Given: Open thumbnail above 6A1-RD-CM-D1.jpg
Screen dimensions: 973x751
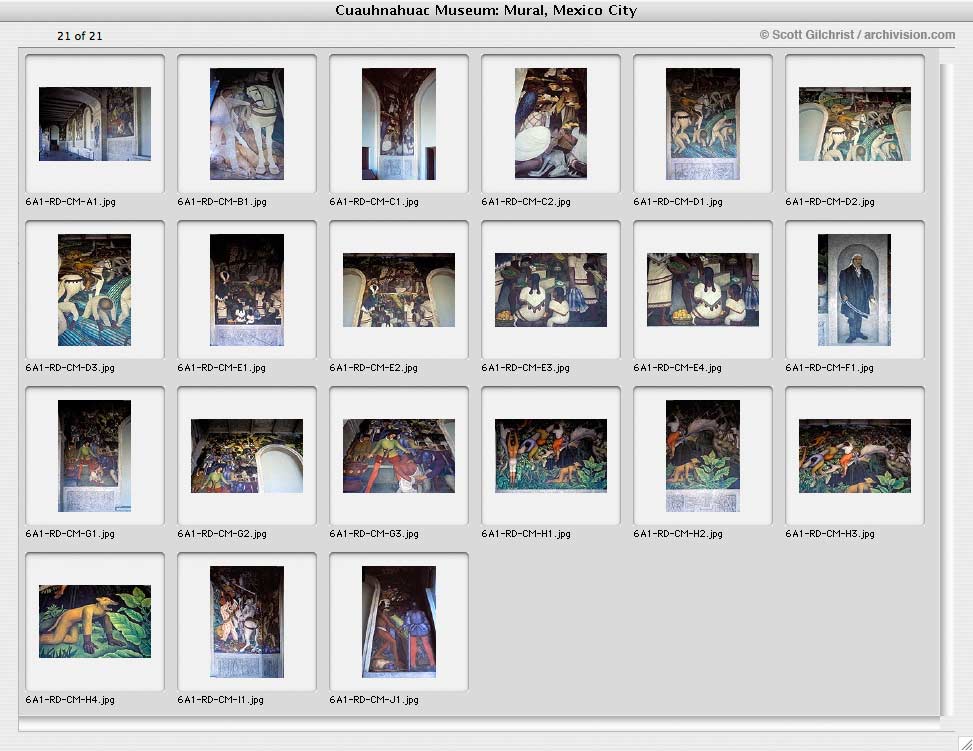Looking at the screenshot, I should [x=703, y=124].
